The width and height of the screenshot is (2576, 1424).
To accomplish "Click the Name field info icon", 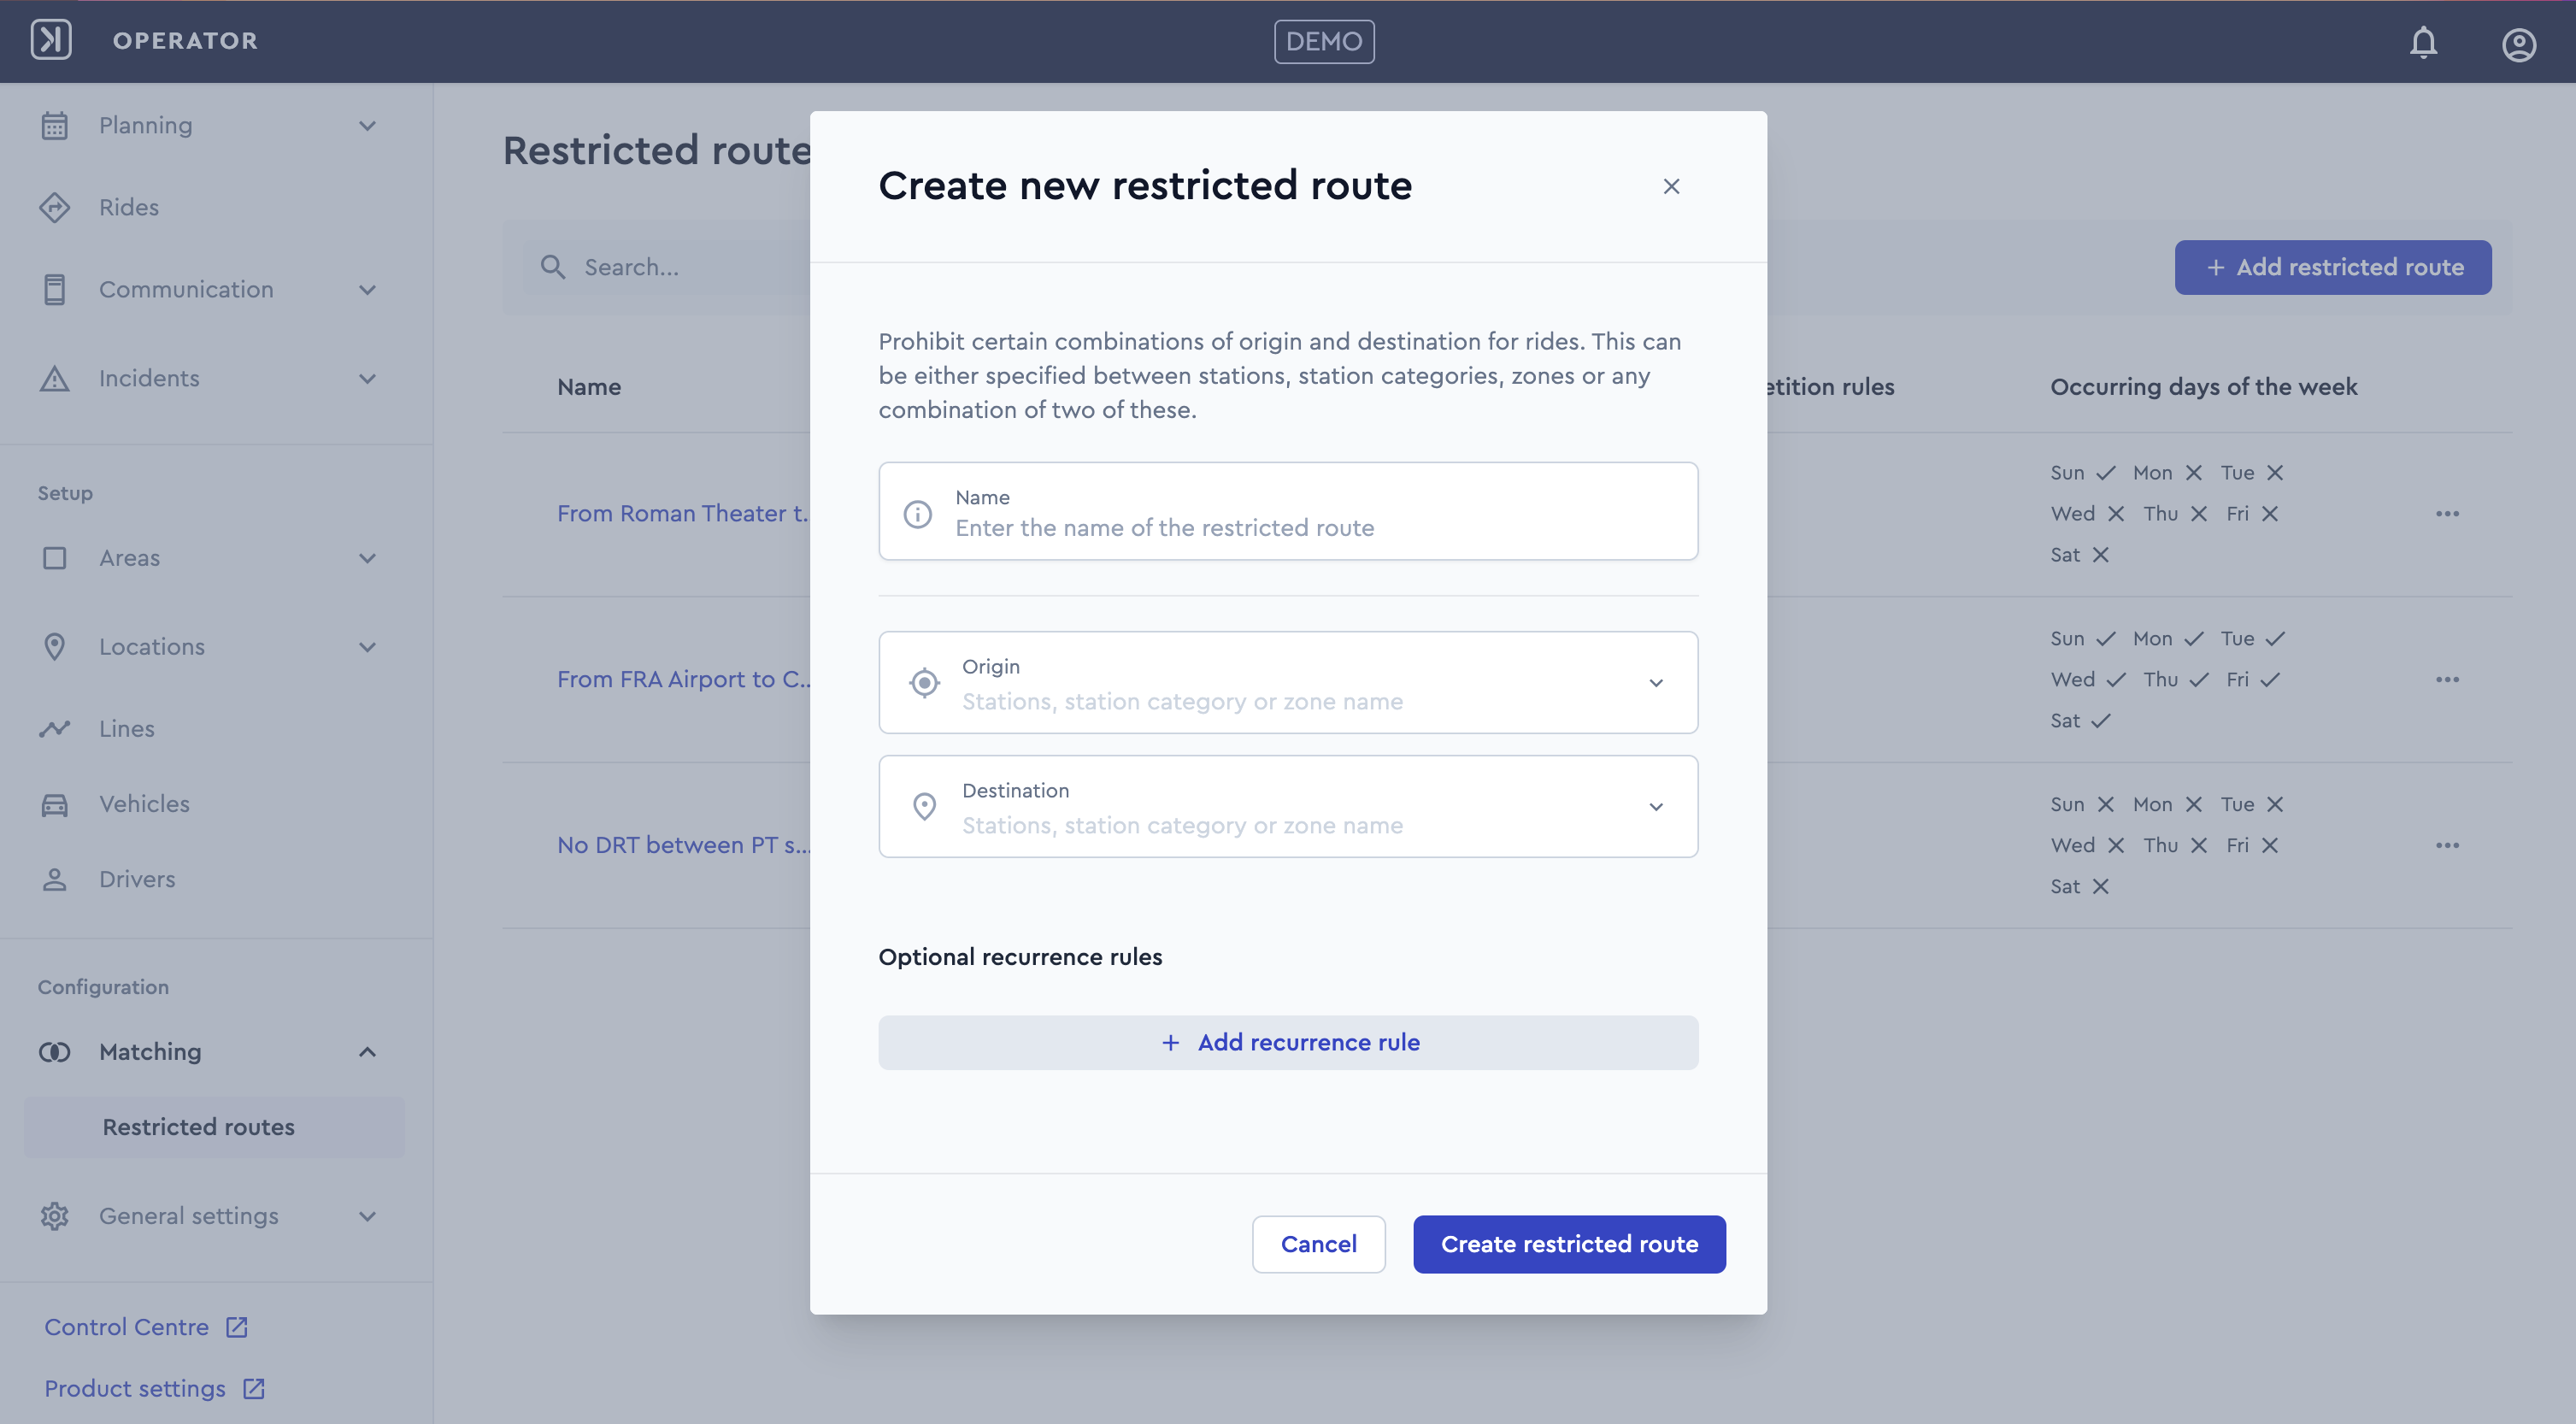I will point(918,514).
